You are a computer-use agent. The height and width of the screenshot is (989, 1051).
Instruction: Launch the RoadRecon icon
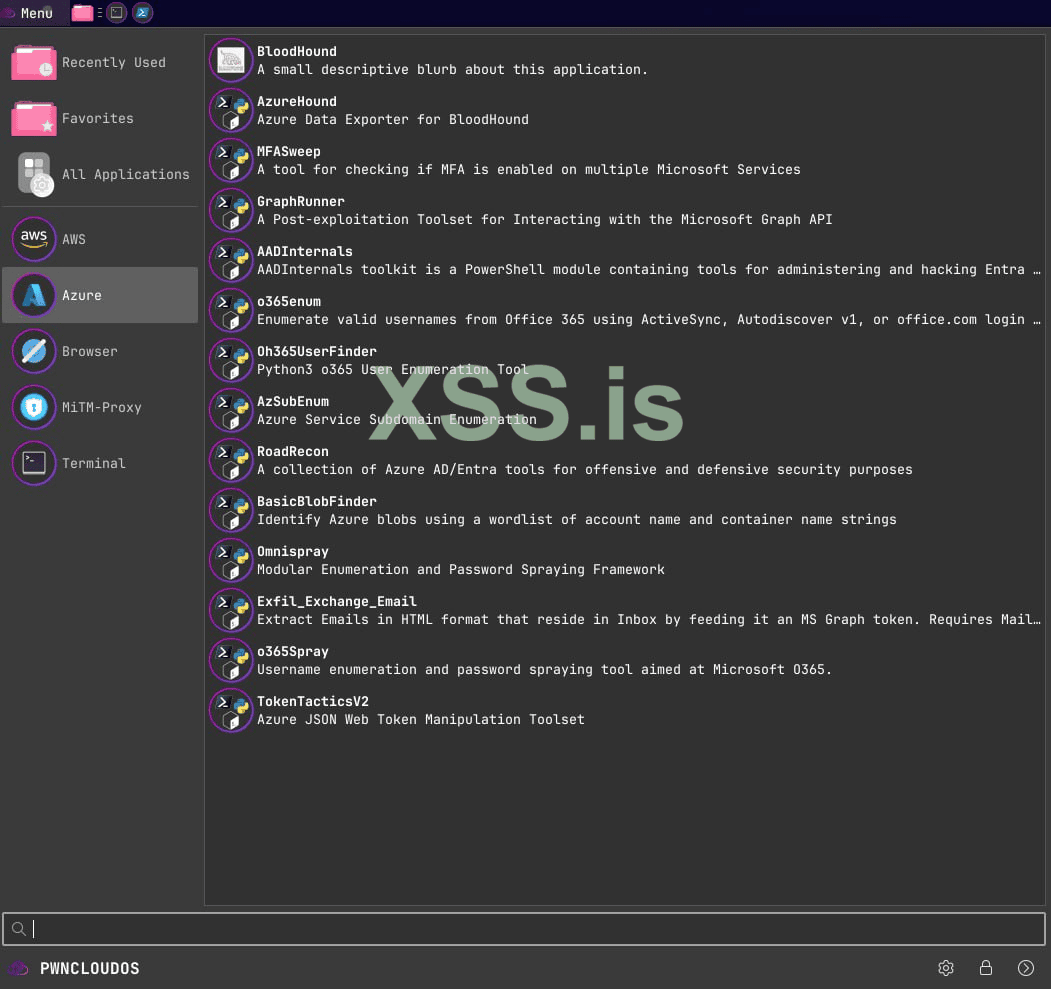(x=231, y=461)
